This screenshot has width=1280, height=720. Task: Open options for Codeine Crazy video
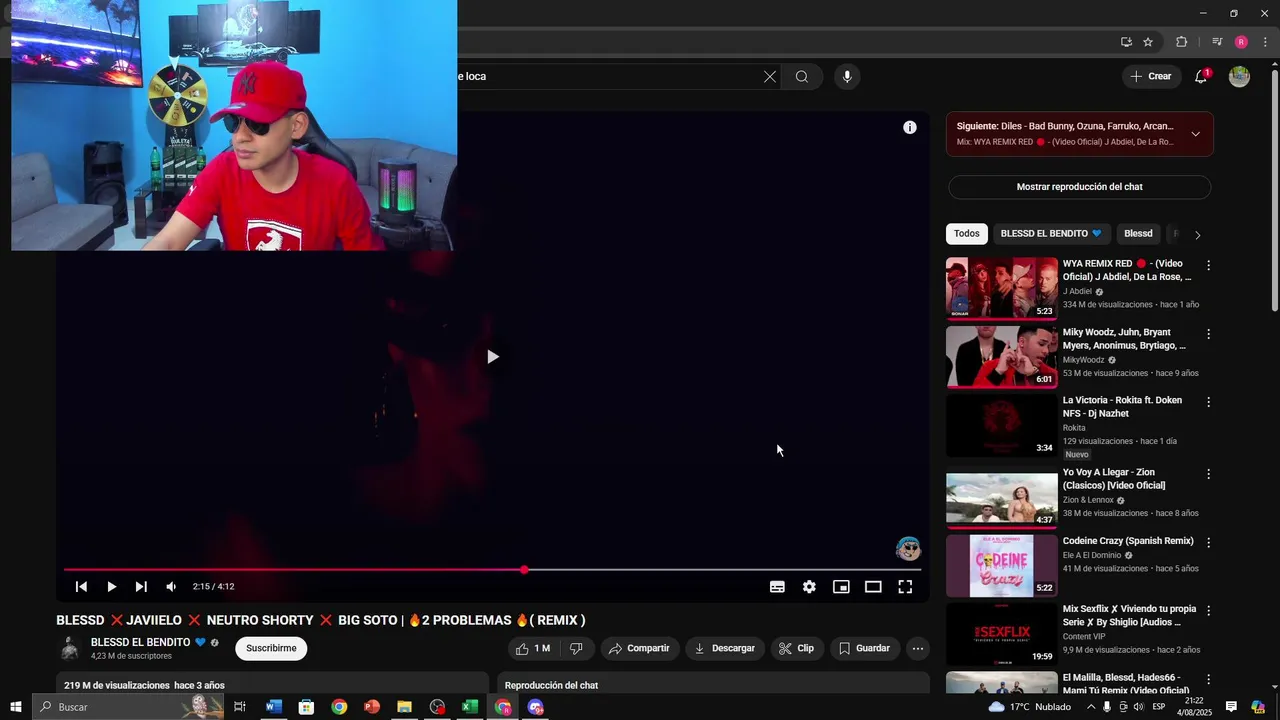[x=1208, y=542]
